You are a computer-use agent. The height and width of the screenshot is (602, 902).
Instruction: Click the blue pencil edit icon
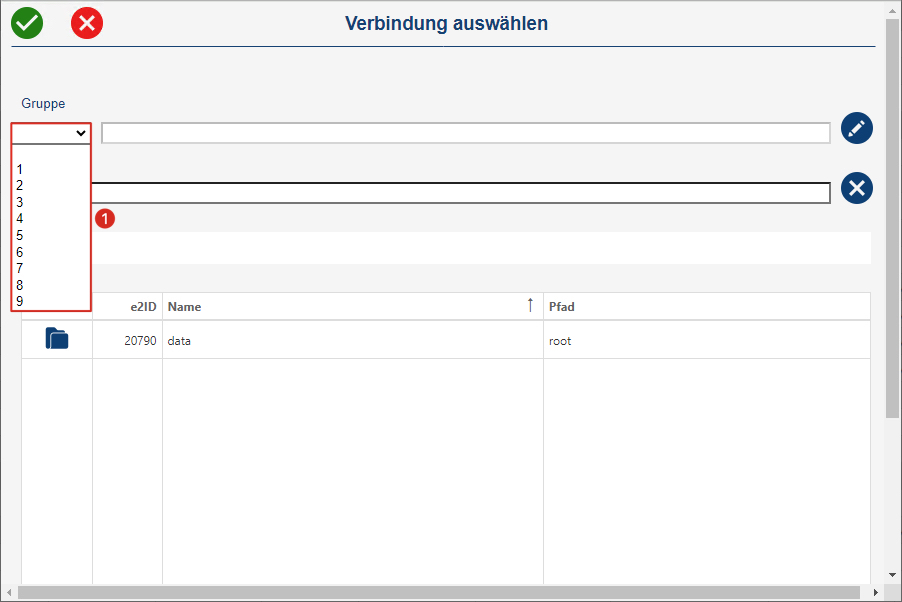857,128
